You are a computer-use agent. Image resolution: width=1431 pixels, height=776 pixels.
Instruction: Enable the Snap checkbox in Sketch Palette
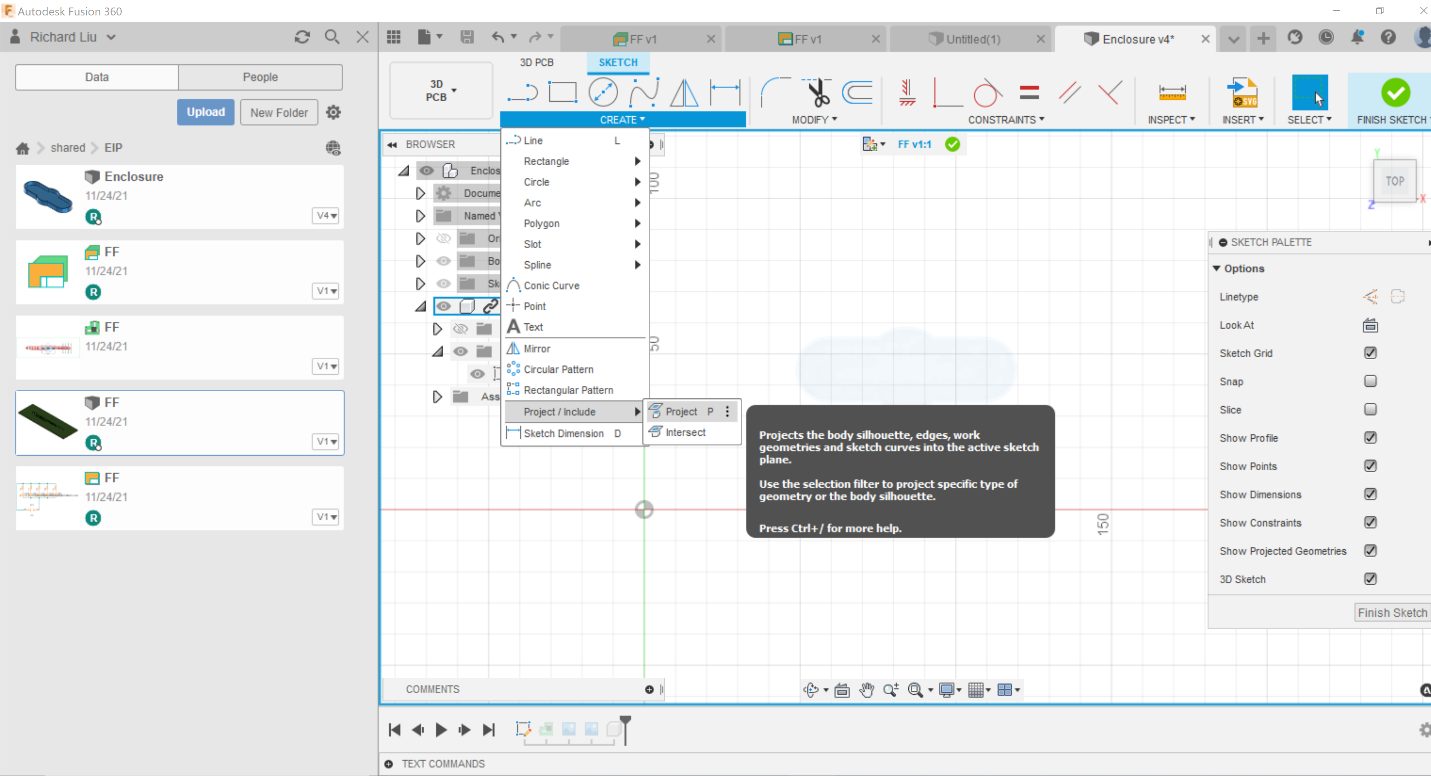(x=1370, y=381)
